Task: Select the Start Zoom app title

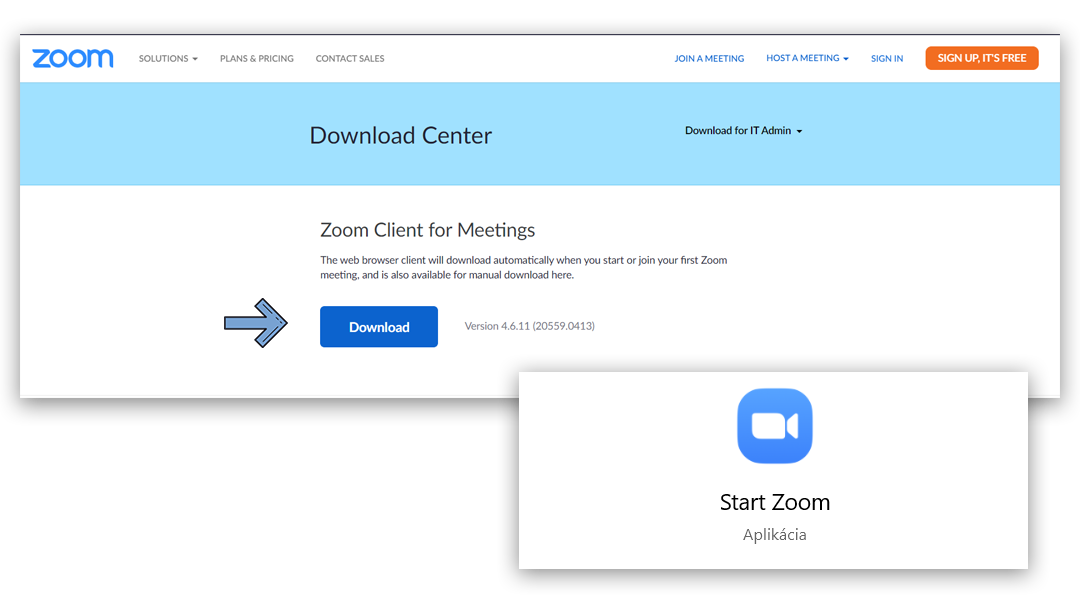Action: [x=775, y=502]
